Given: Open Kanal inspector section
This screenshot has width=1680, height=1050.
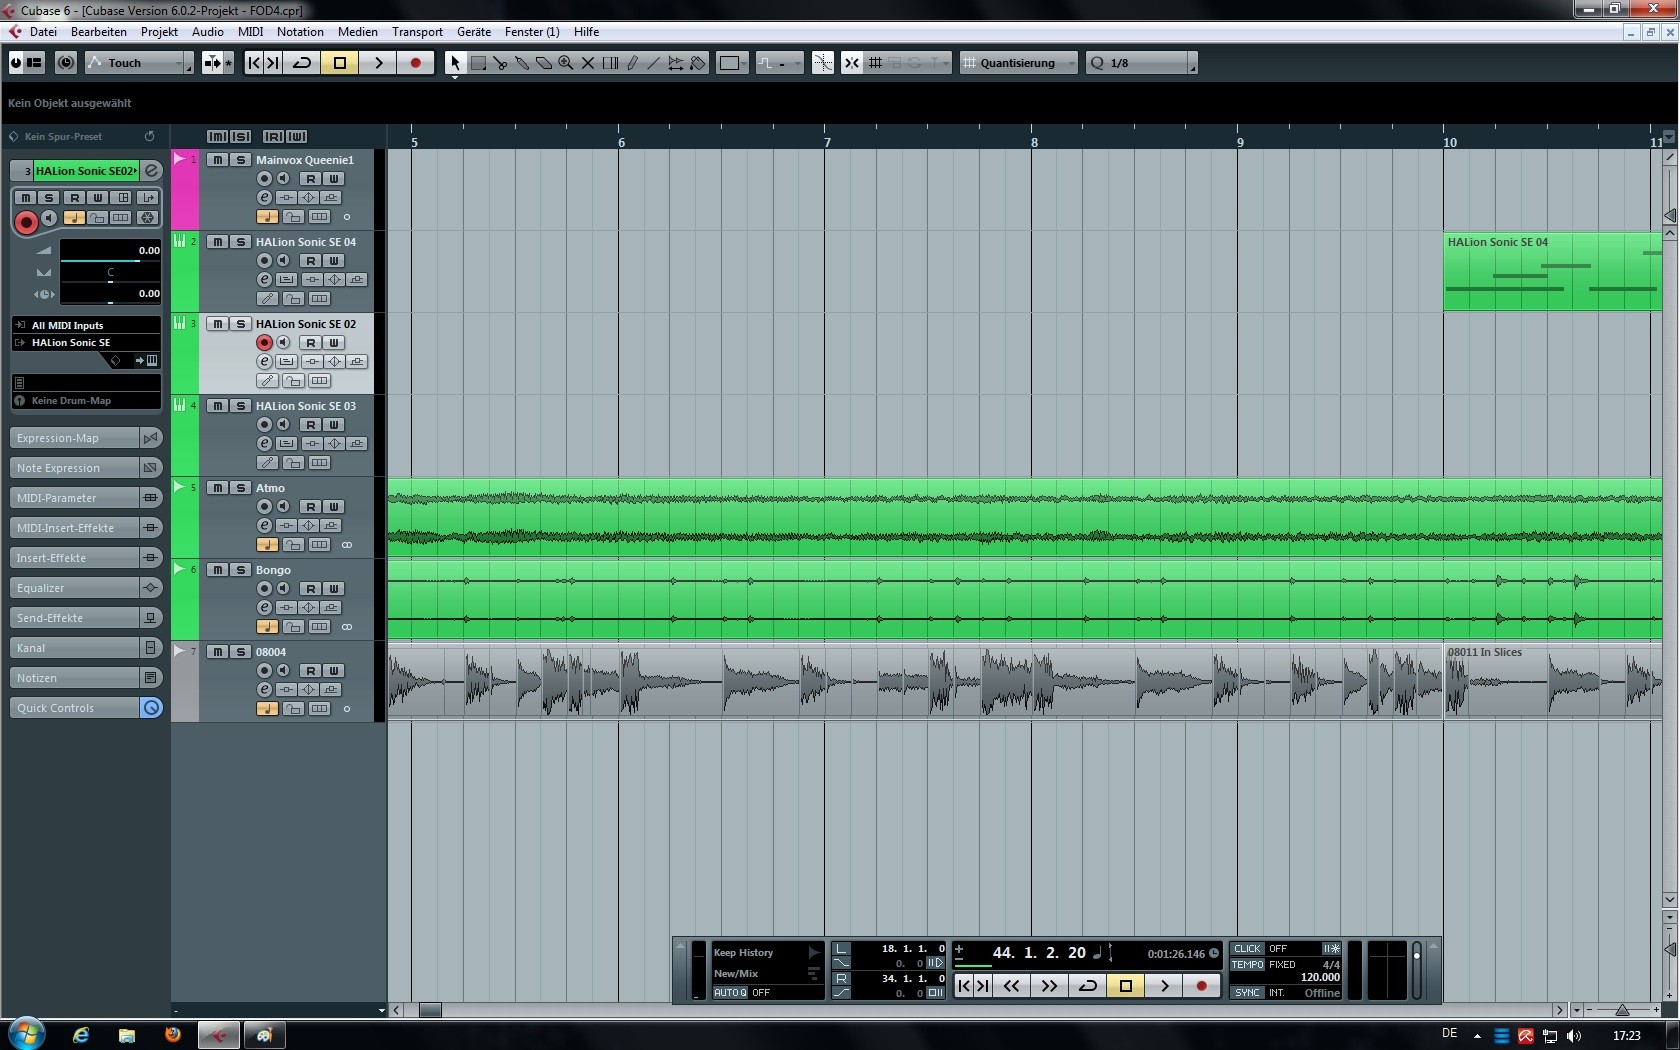Looking at the screenshot, I should (x=85, y=648).
